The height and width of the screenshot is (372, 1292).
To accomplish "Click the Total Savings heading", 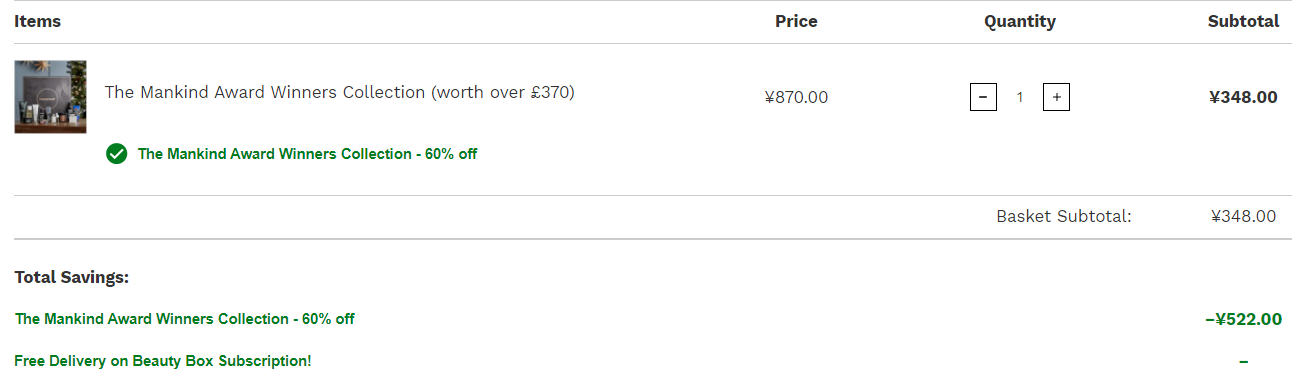I will (x=72, y=278).
